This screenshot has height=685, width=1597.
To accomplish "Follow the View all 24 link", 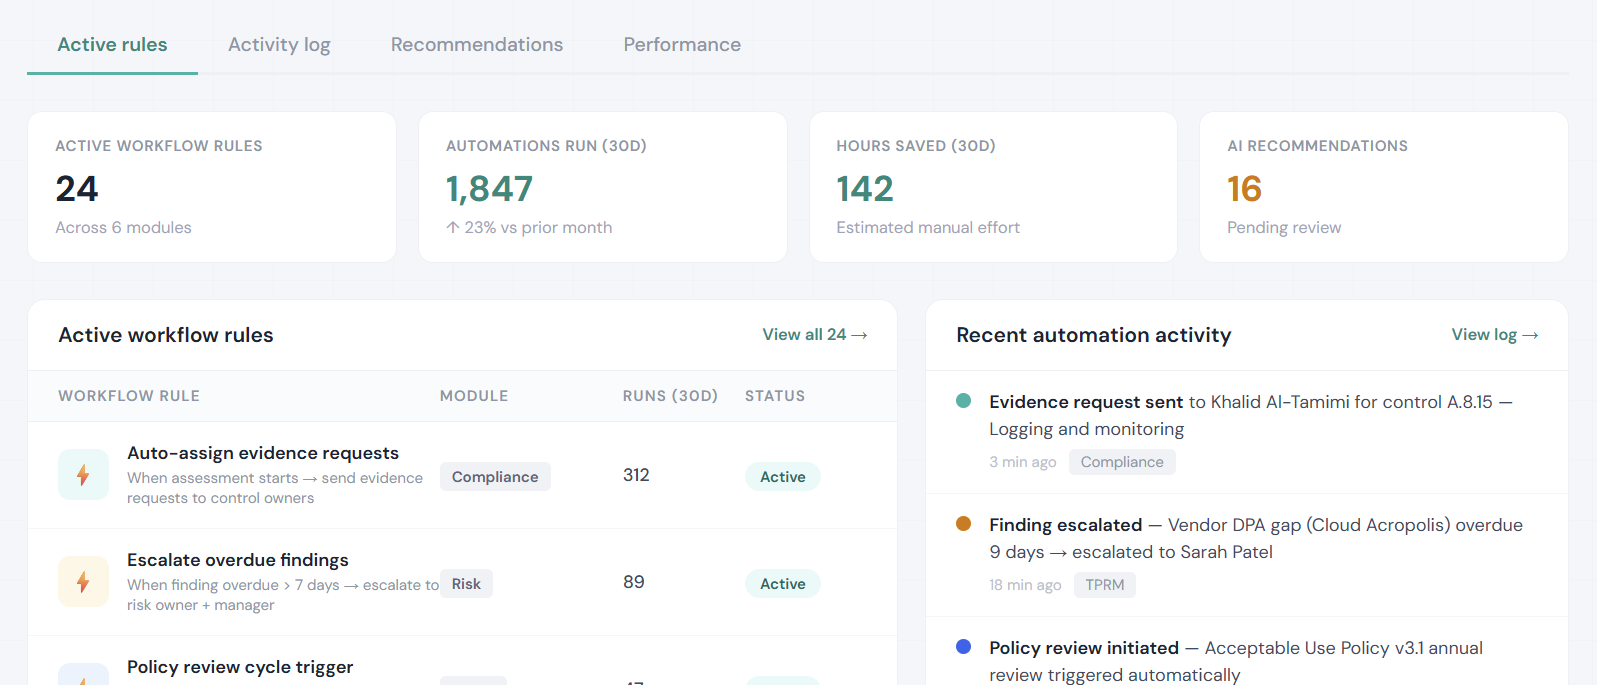I will pyautogui.click(x=815, y=335).
